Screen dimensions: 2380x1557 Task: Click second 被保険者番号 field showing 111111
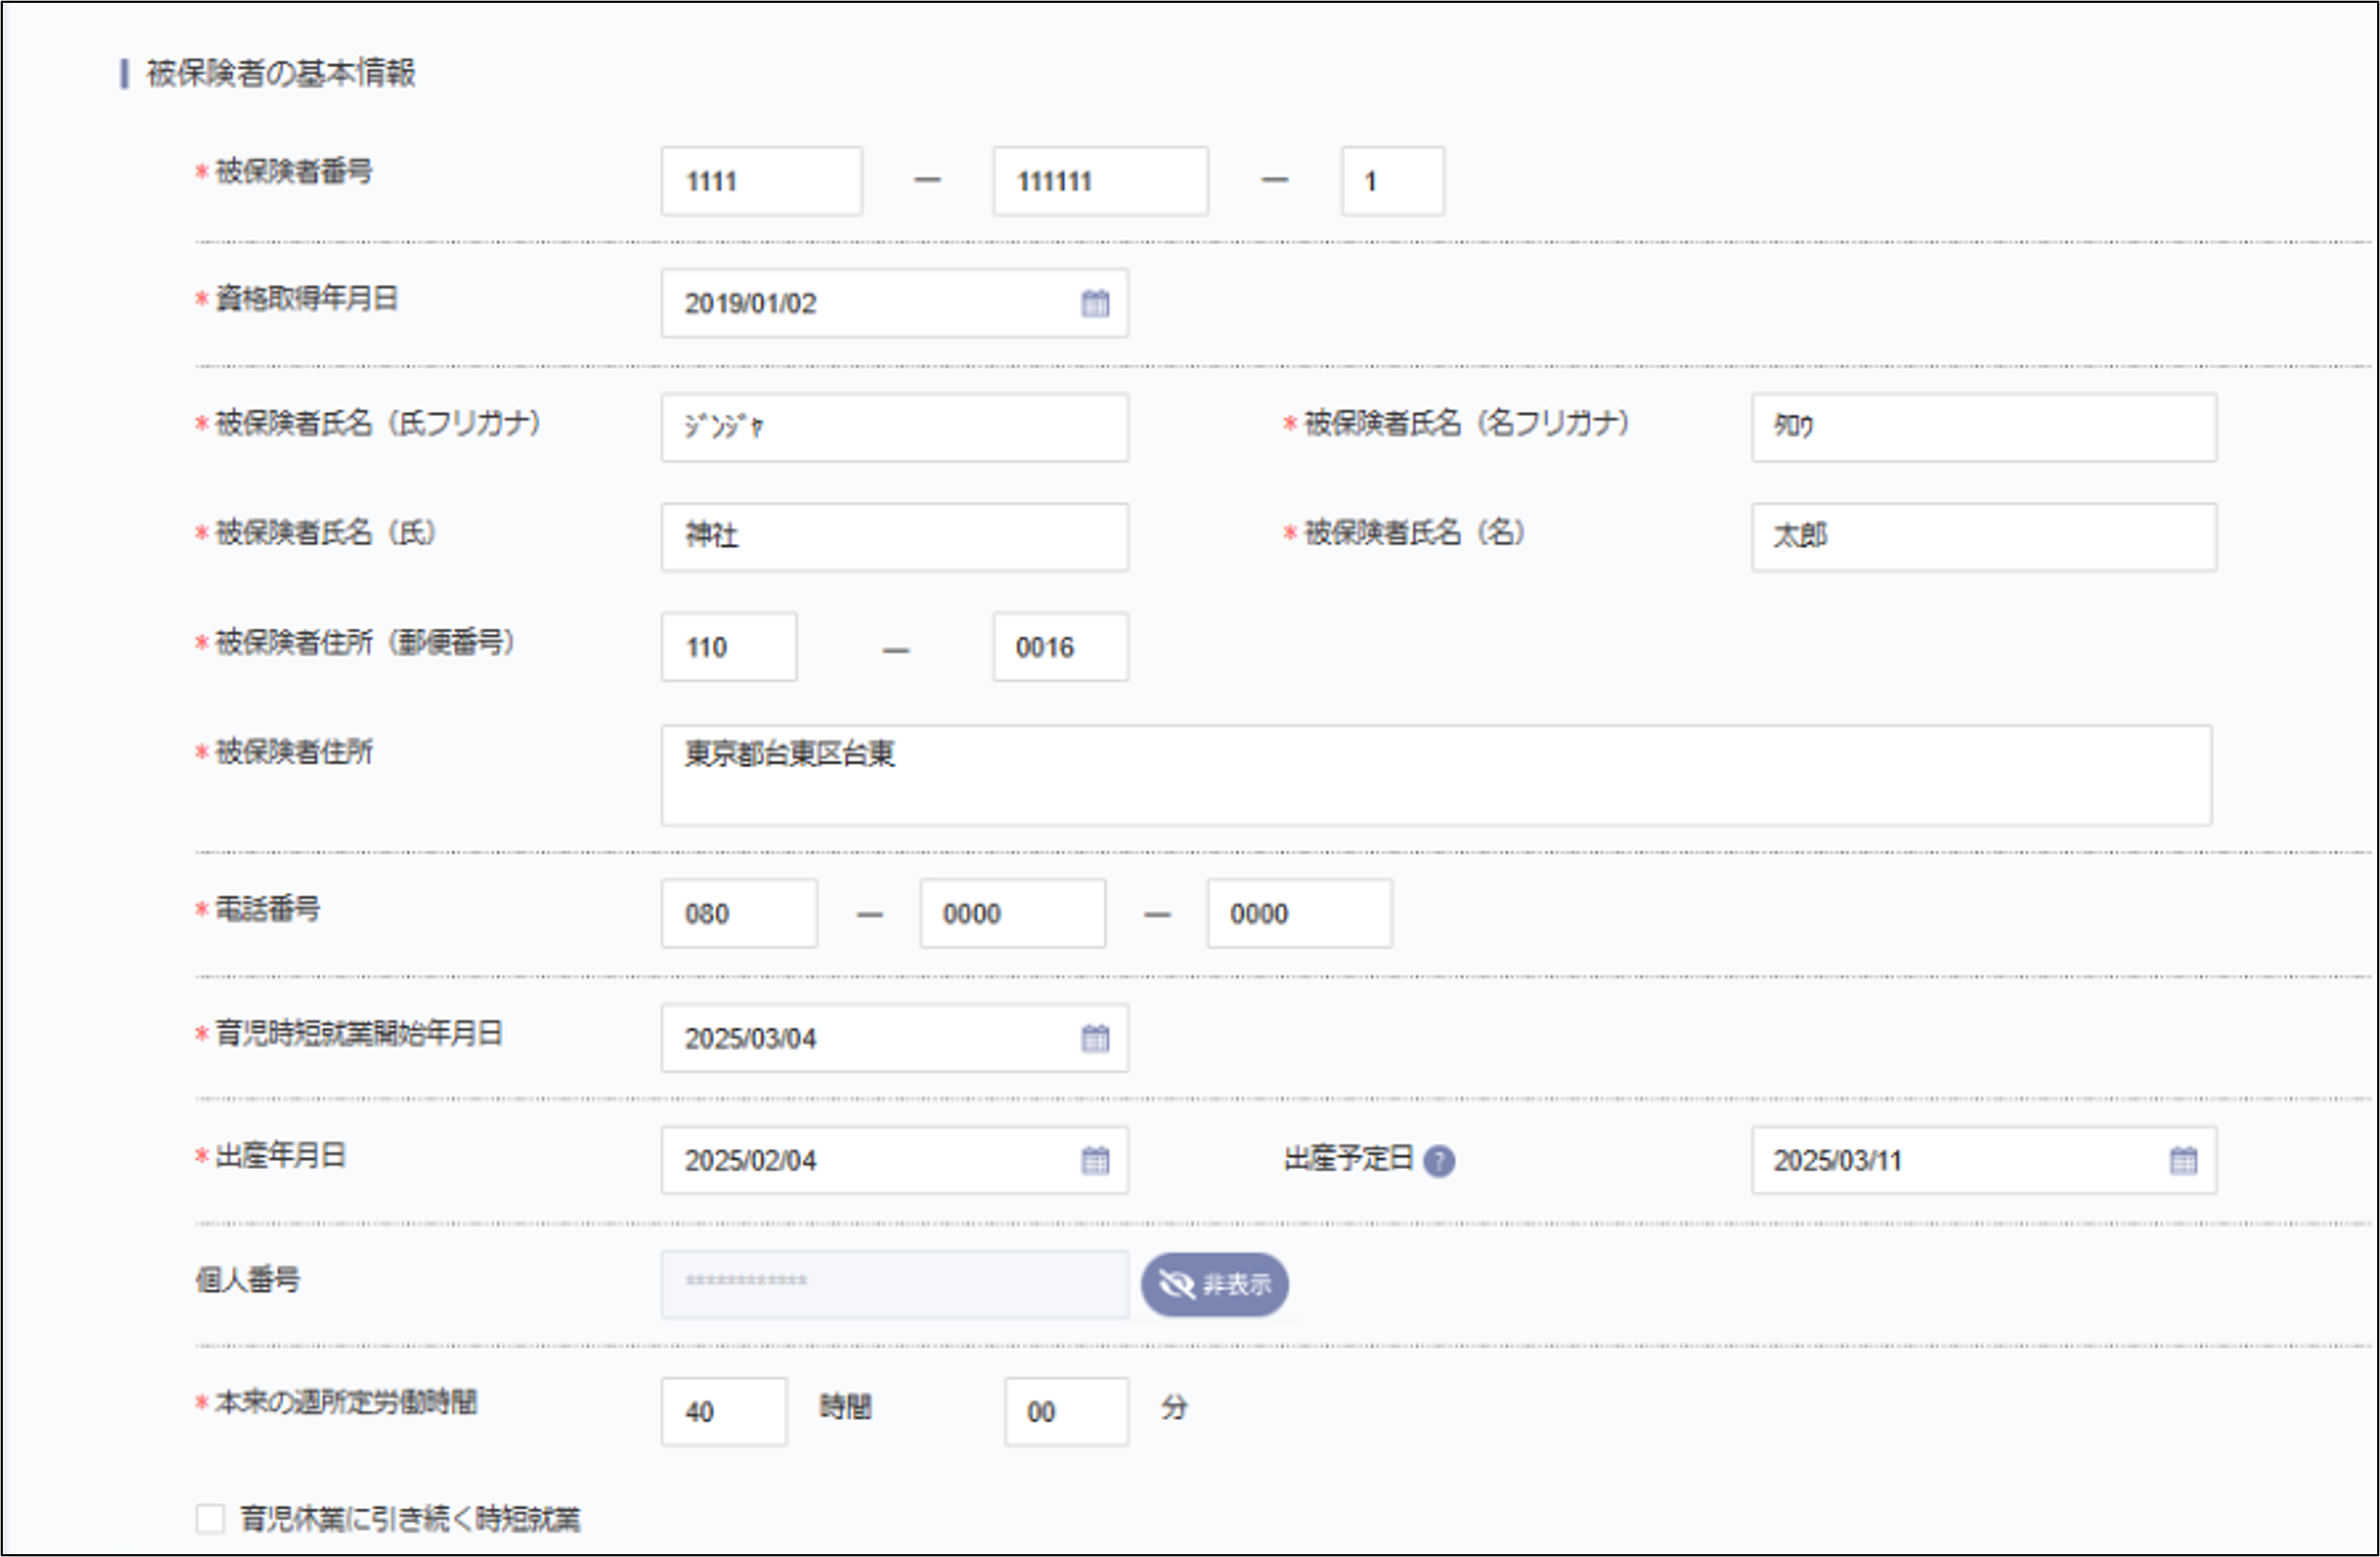[x=1099, y=181]
